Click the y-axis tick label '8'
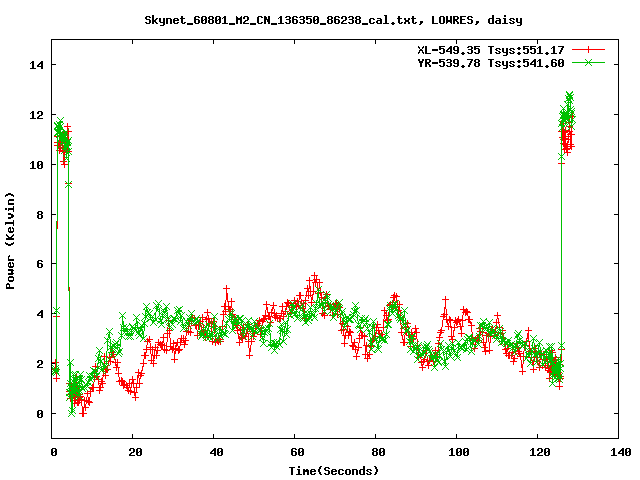 point(40,215)
